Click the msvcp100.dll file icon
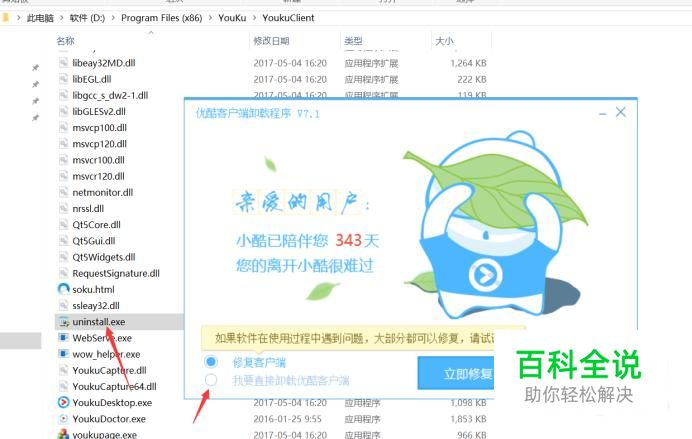The width and height of the screenshot is (692, 439). (64, 128)
